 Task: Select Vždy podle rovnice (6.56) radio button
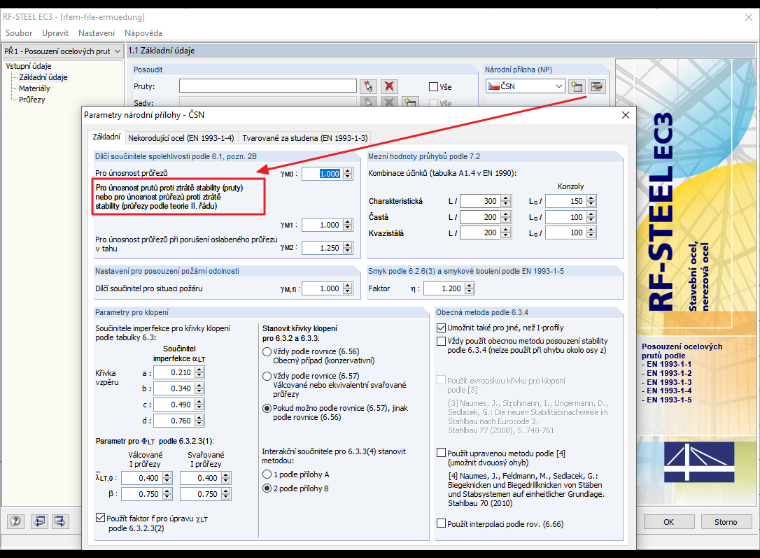(267, 351)
